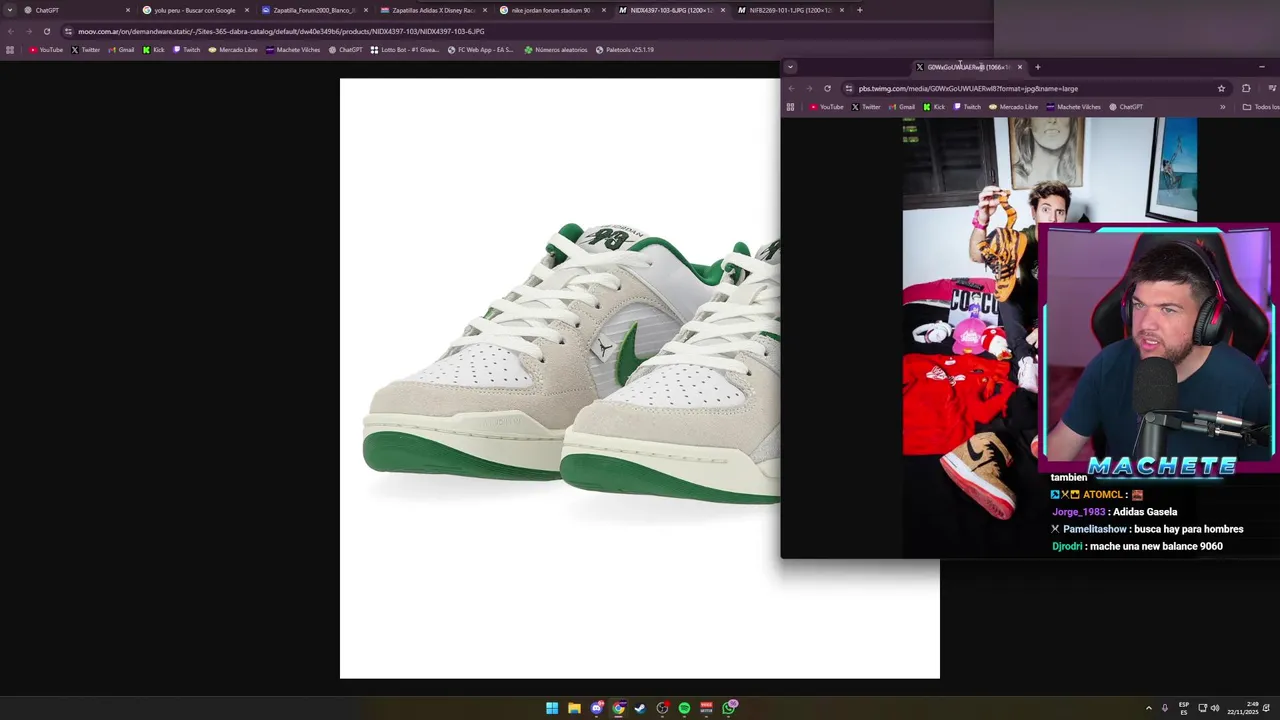Viewport: 1280px width, 720px height.
Task: Close the 'yolu peru' Google search tab
Action: [x=247, y=10]
